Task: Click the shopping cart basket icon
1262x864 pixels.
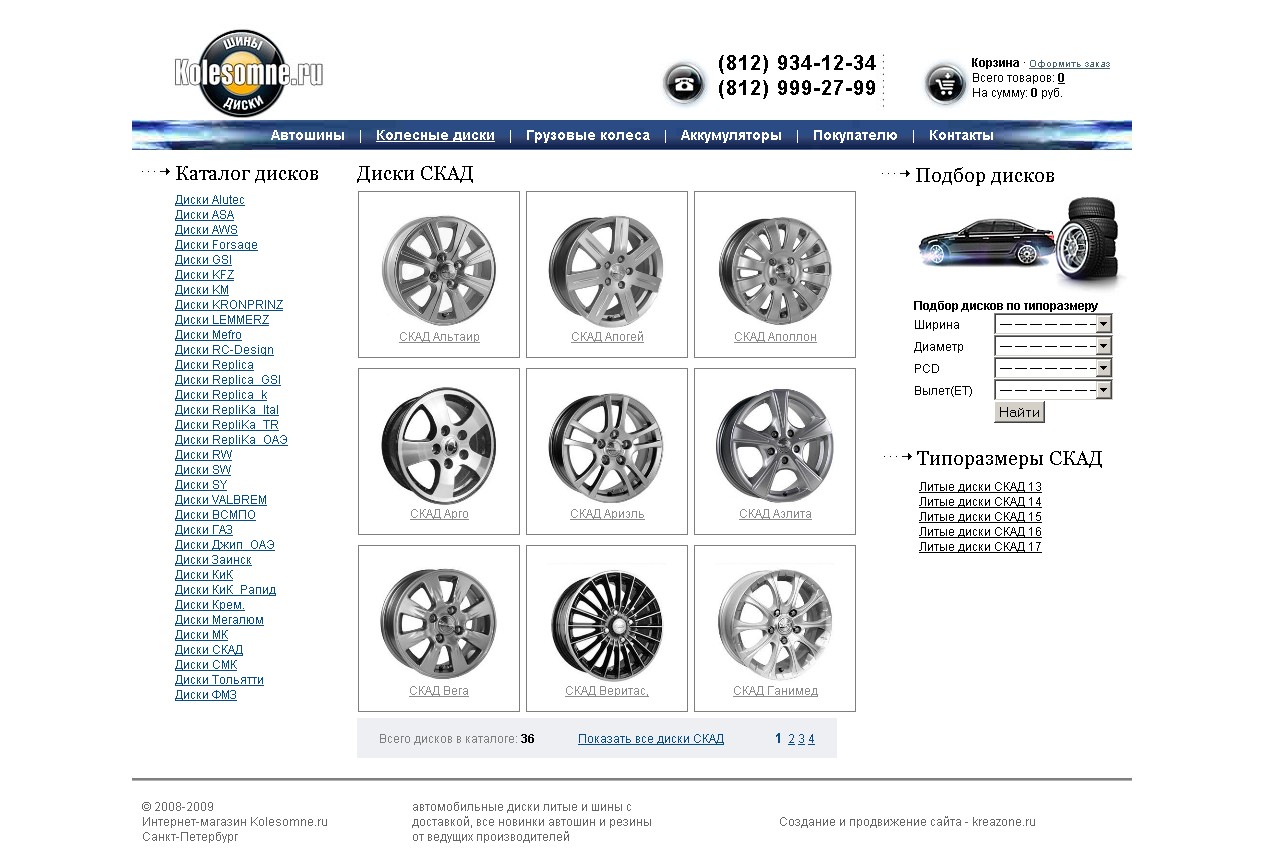Action: [945, 83]
